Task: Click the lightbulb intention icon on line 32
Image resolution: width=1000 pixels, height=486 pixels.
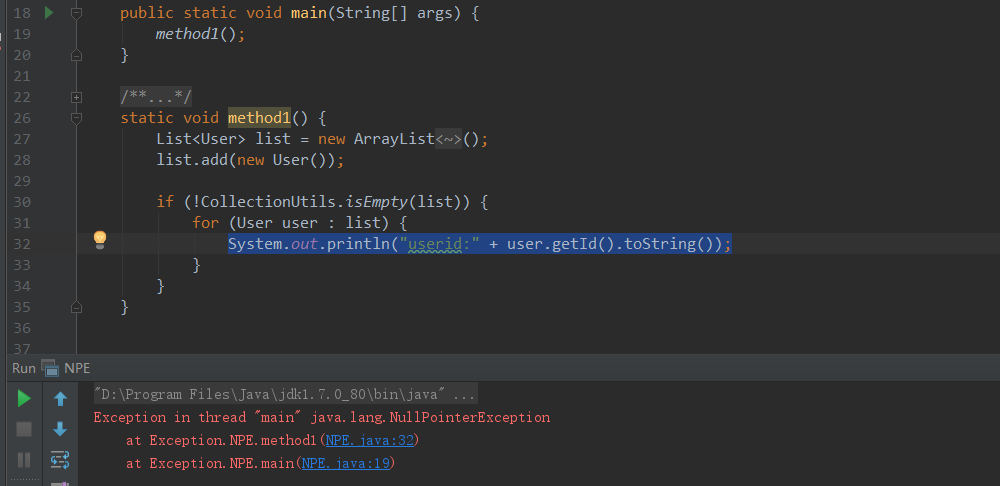Action: [x=99, y=240]
